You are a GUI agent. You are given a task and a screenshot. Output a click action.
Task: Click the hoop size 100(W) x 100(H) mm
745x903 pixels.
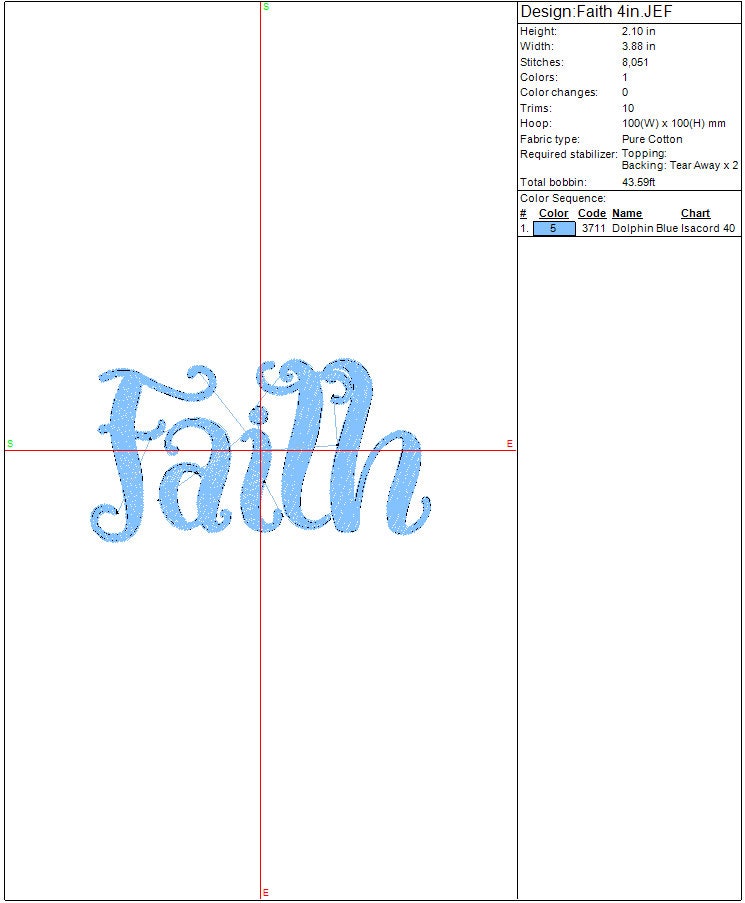pyautogui.click(x=673, y=123)
